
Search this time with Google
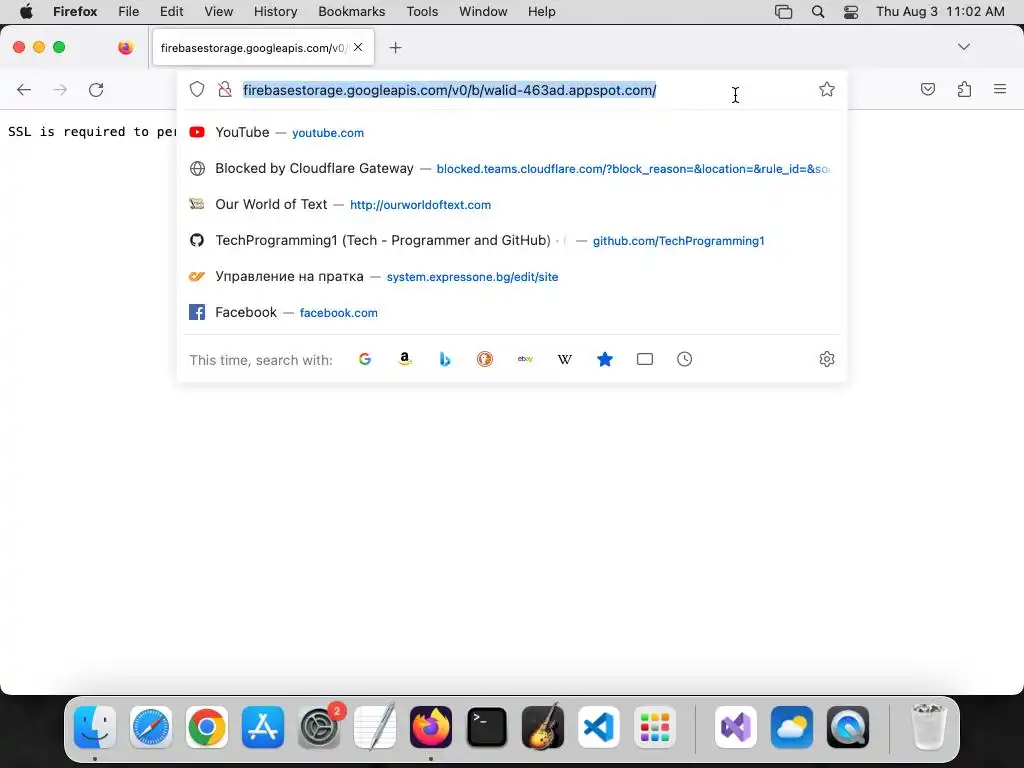point(364,359)
